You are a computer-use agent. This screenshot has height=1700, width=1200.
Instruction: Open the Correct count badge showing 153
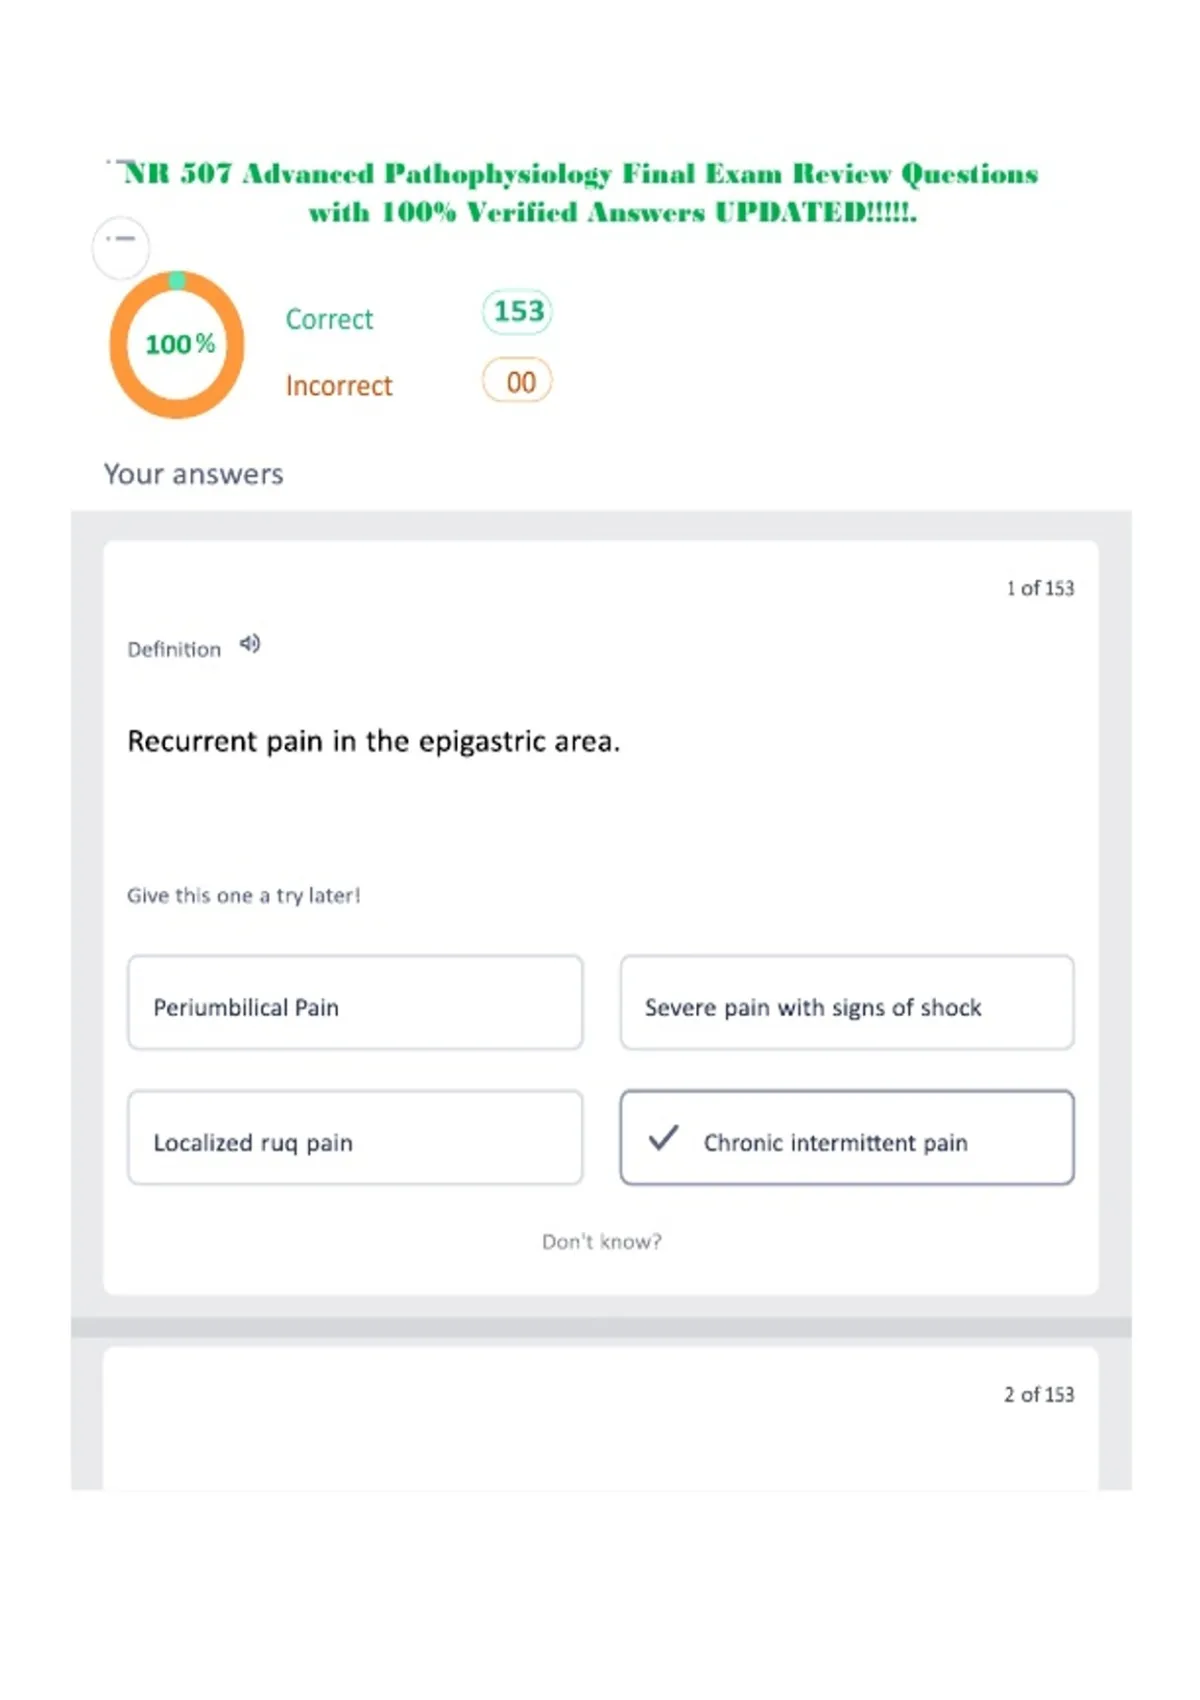[517, 312]
